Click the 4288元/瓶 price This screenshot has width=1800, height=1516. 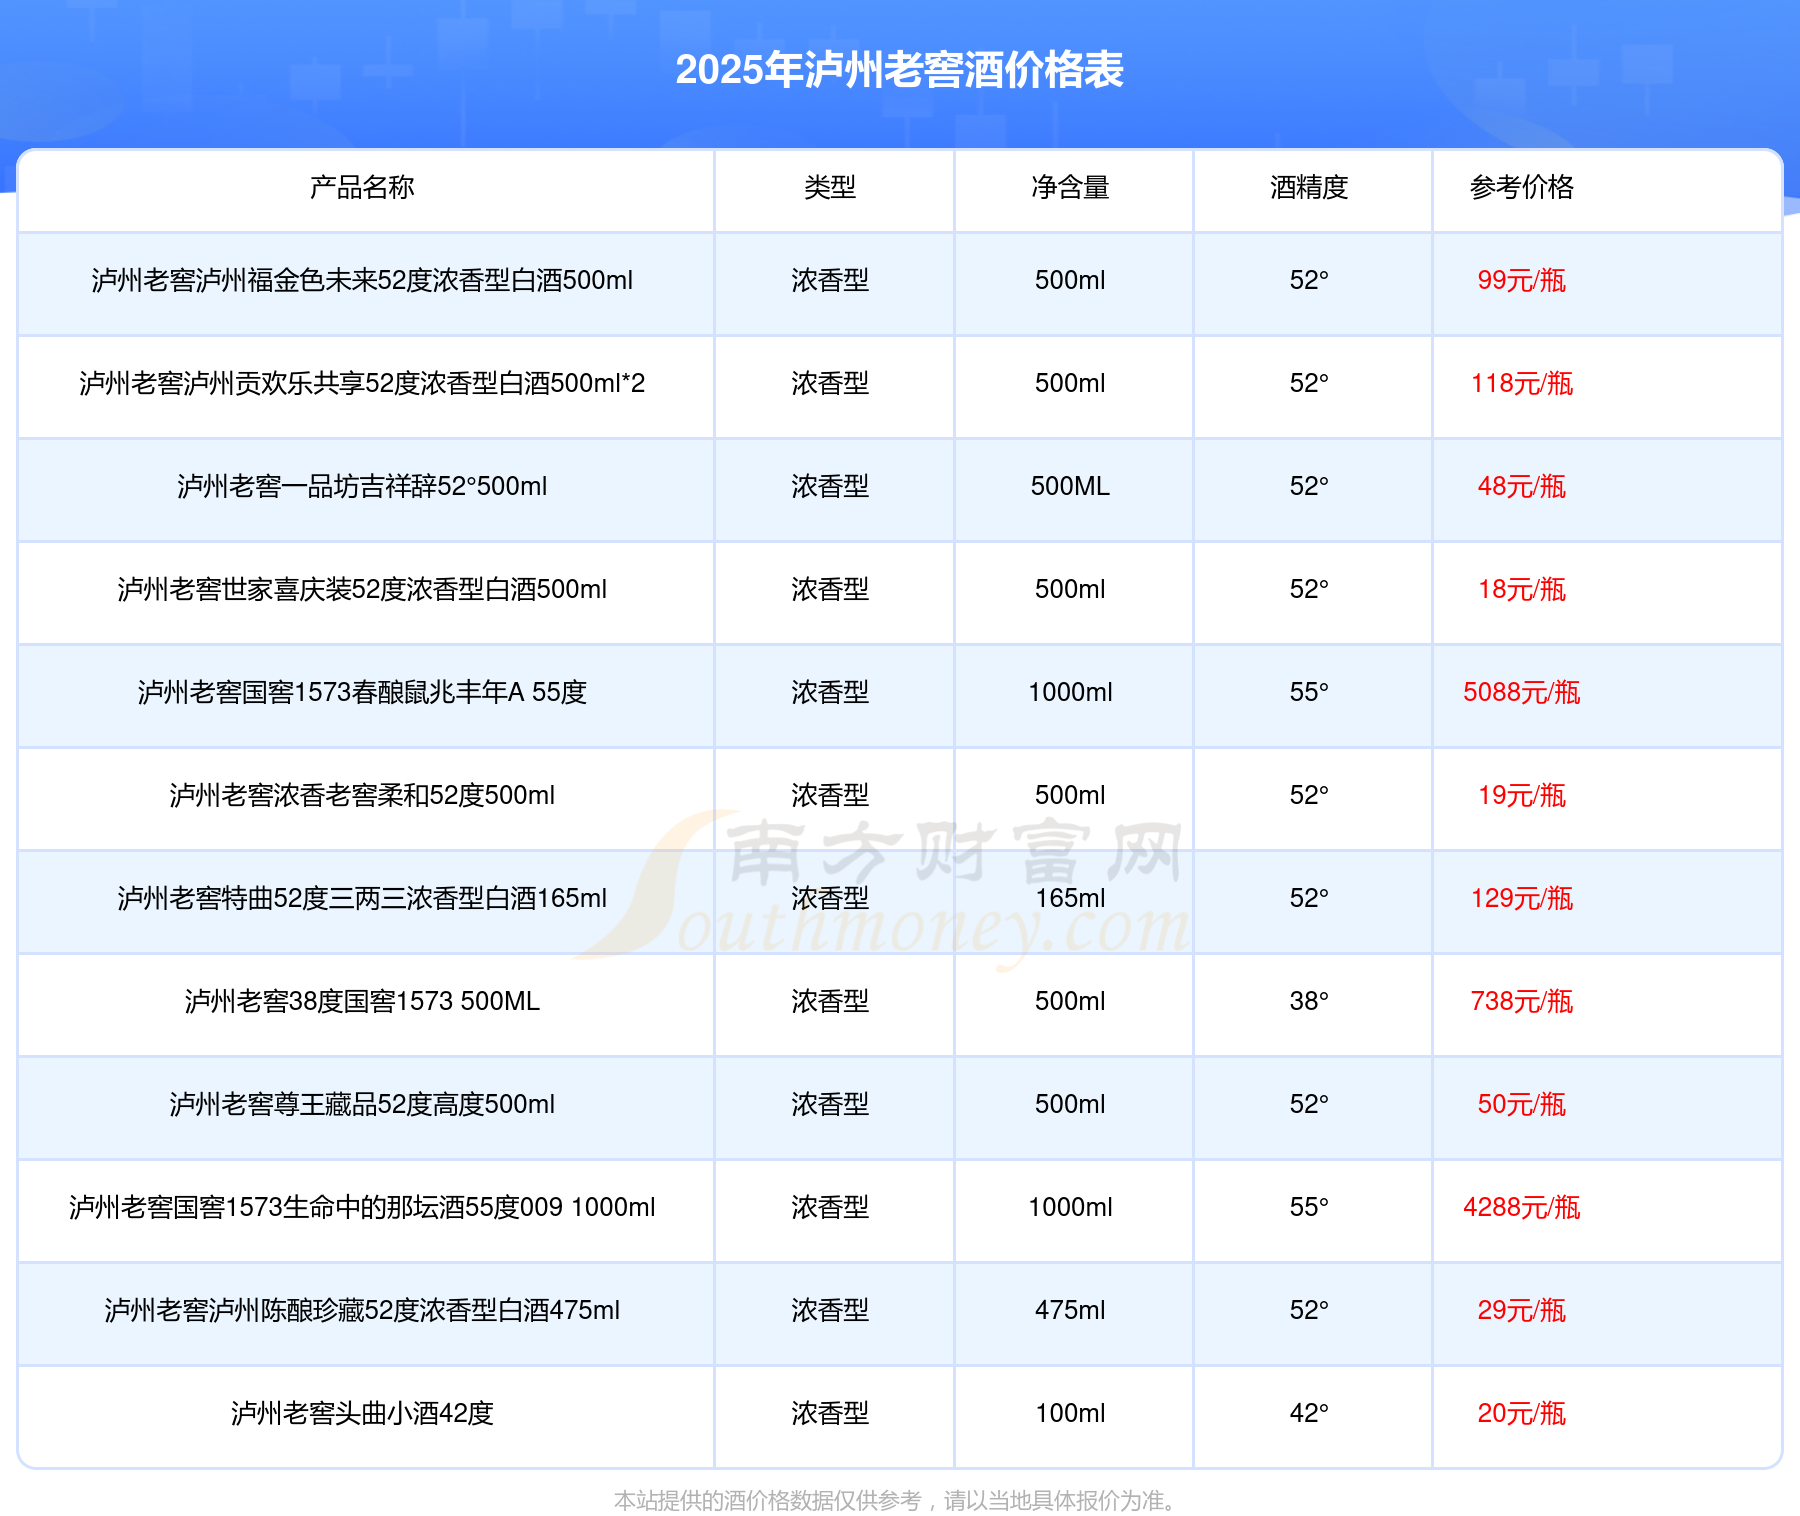click(x=1522, y=1207)
